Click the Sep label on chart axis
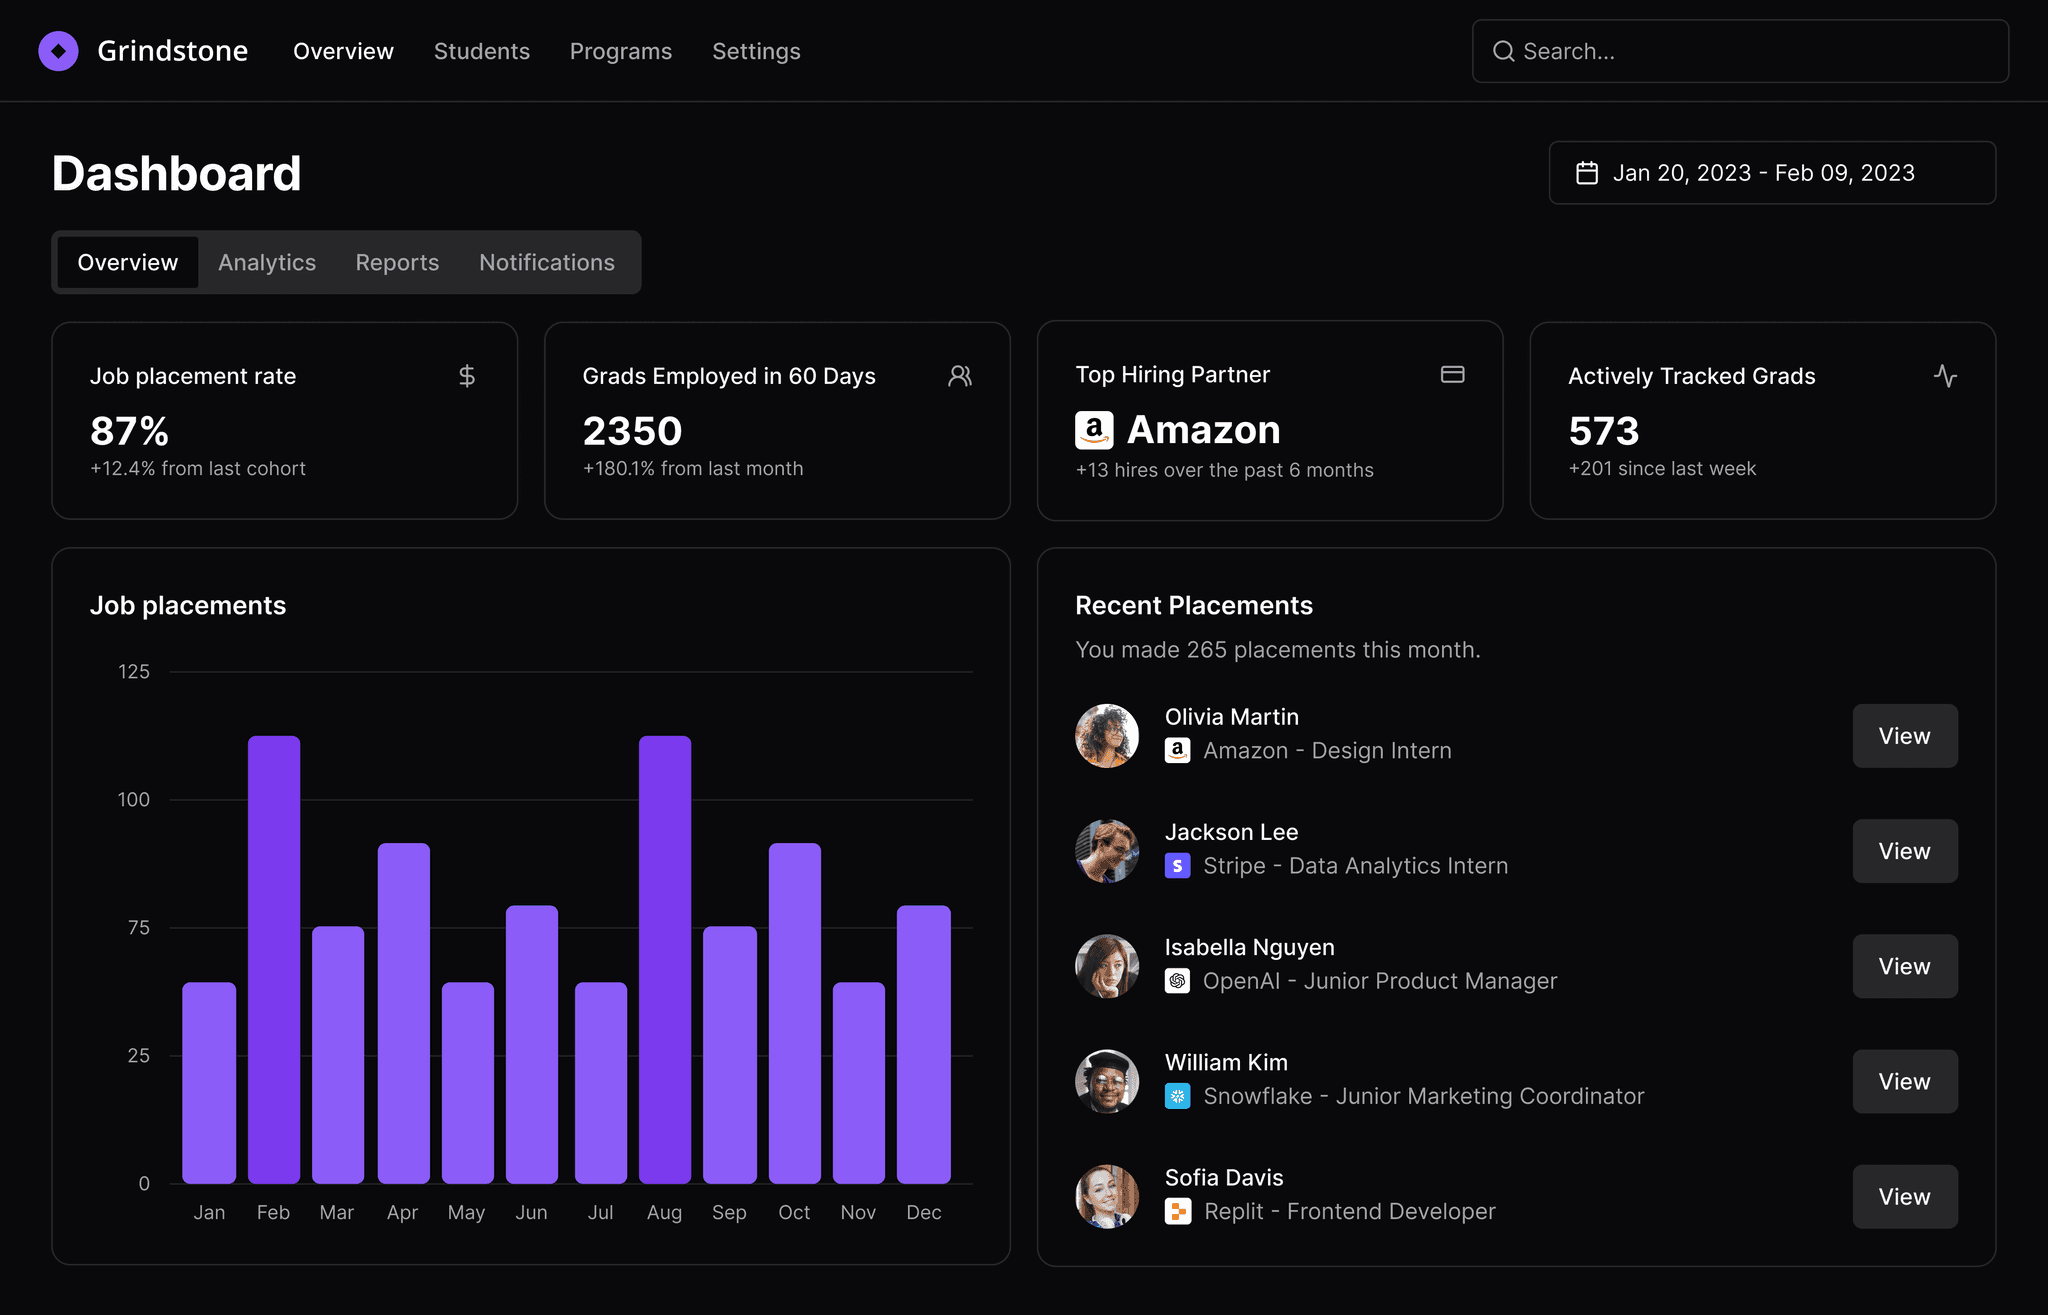Screen dimensions: 2048x1315 pos(729,1212)
